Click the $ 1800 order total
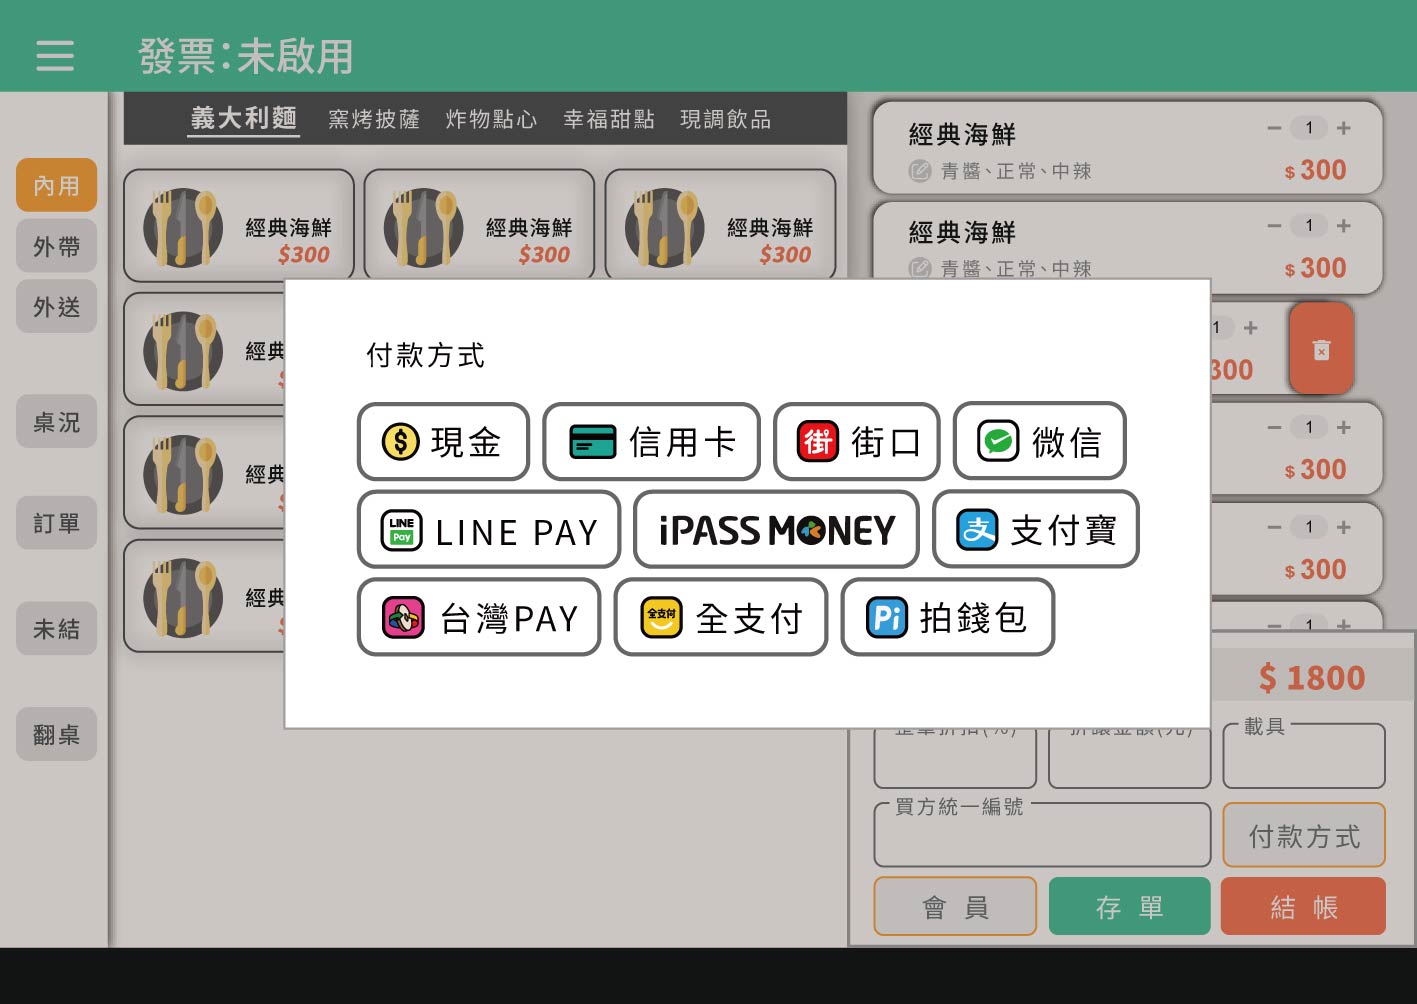This screenshot has width=1417, height=1004. pos(1312,678)
